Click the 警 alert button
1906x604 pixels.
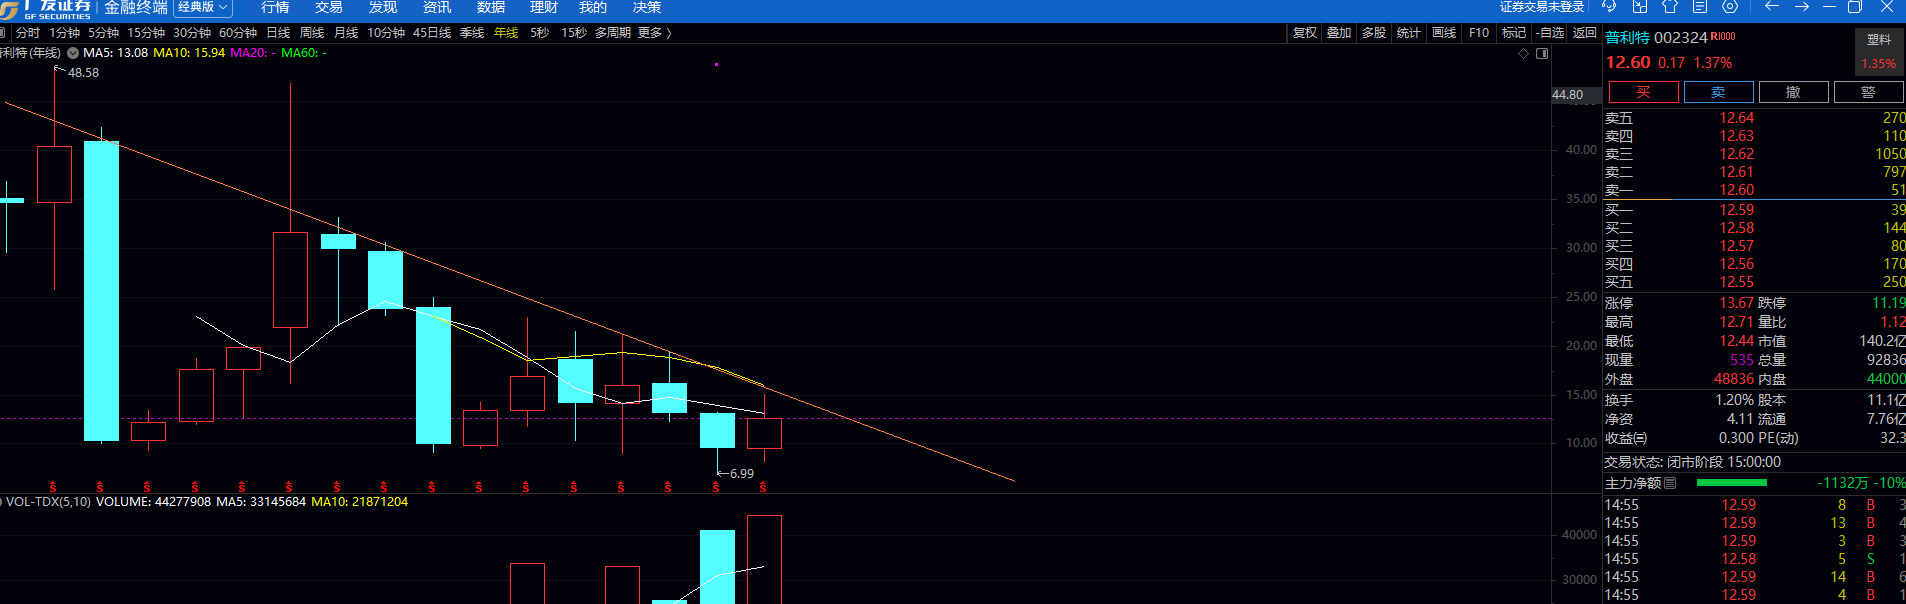pyautogui.click(x=1868, y=92)
